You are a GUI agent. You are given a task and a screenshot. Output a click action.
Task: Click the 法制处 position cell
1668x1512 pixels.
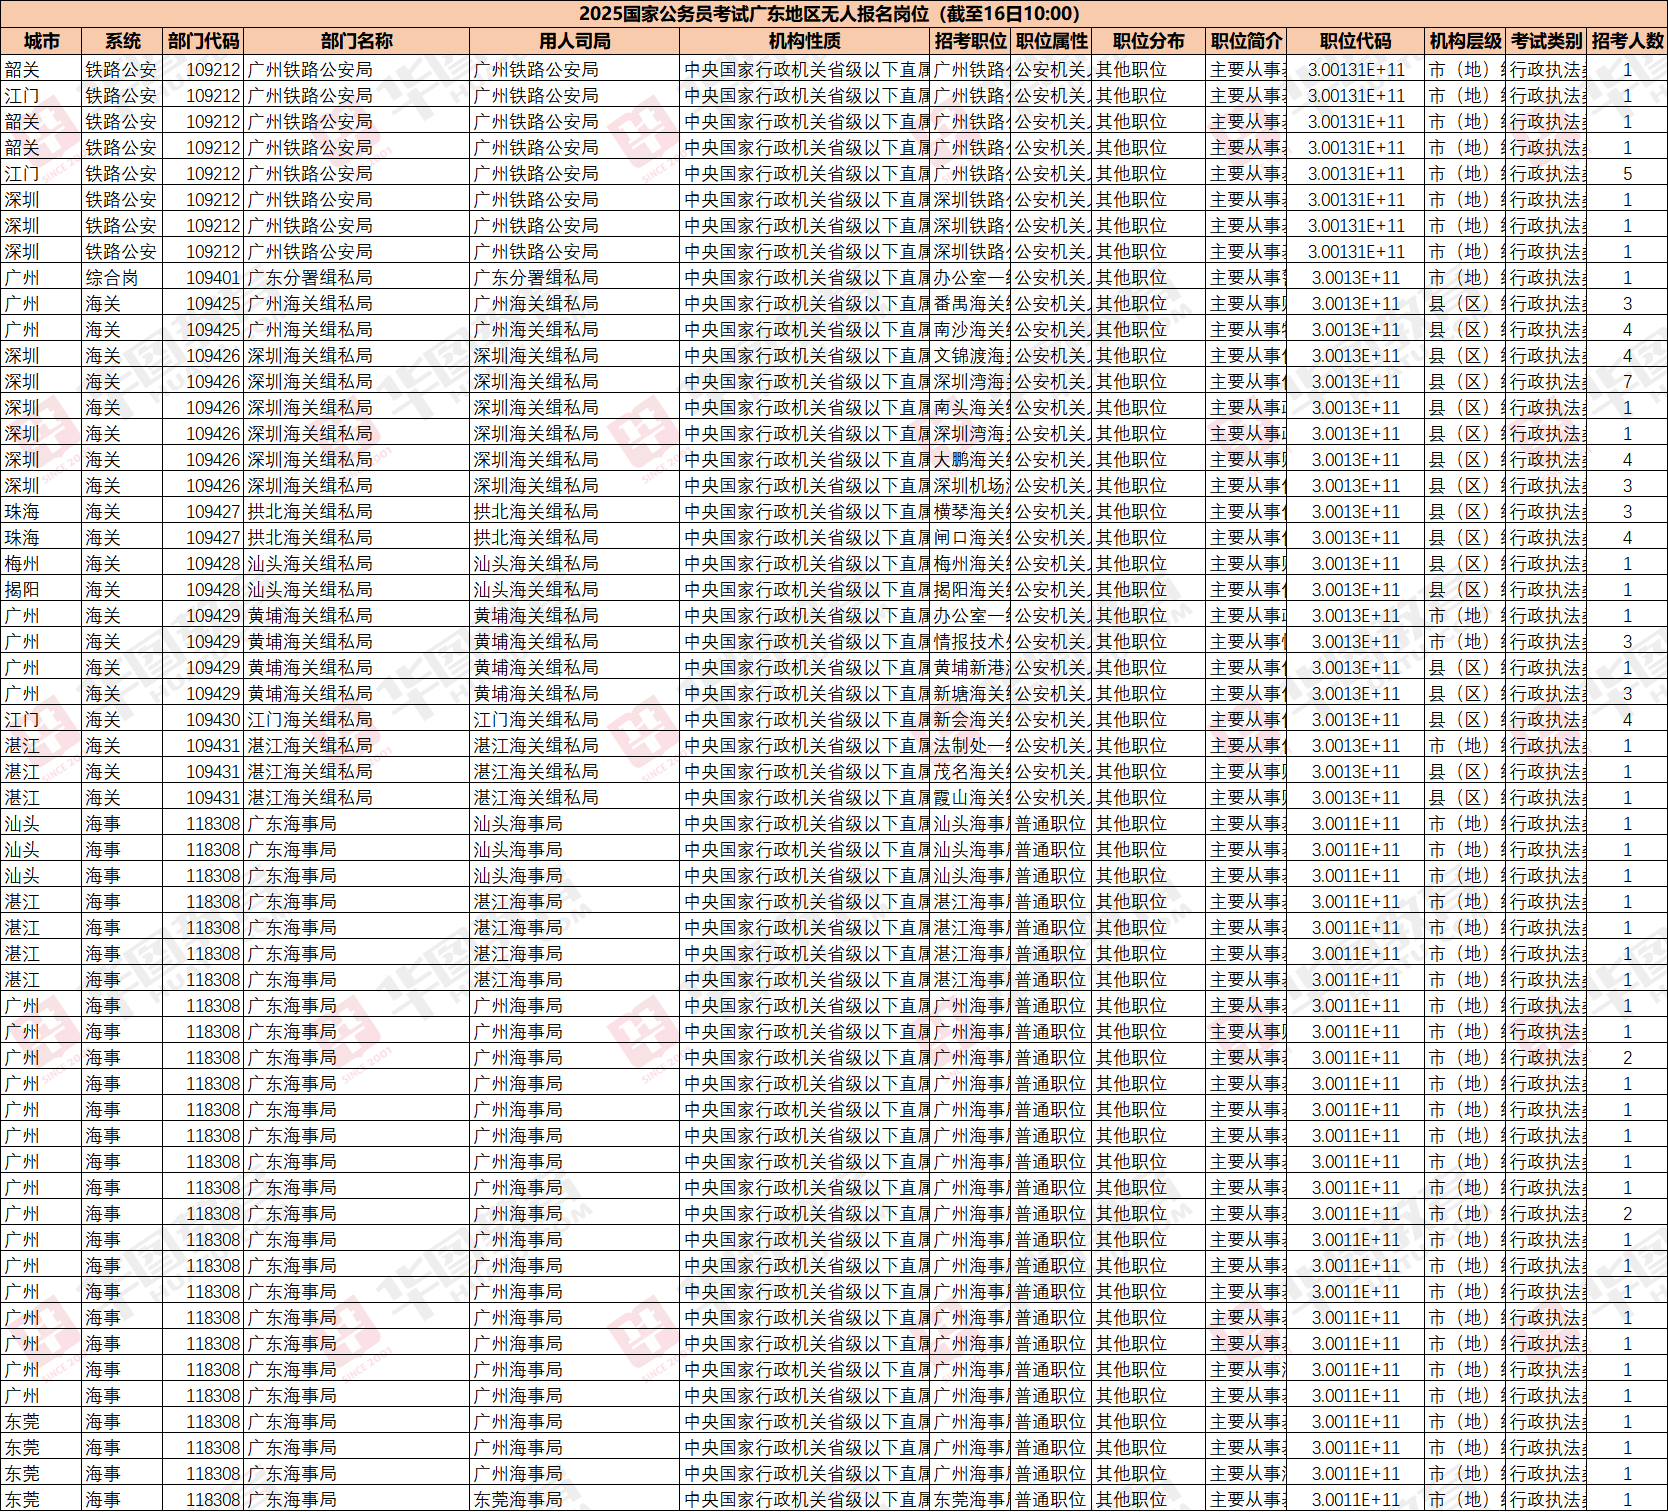tap(970, 746)
